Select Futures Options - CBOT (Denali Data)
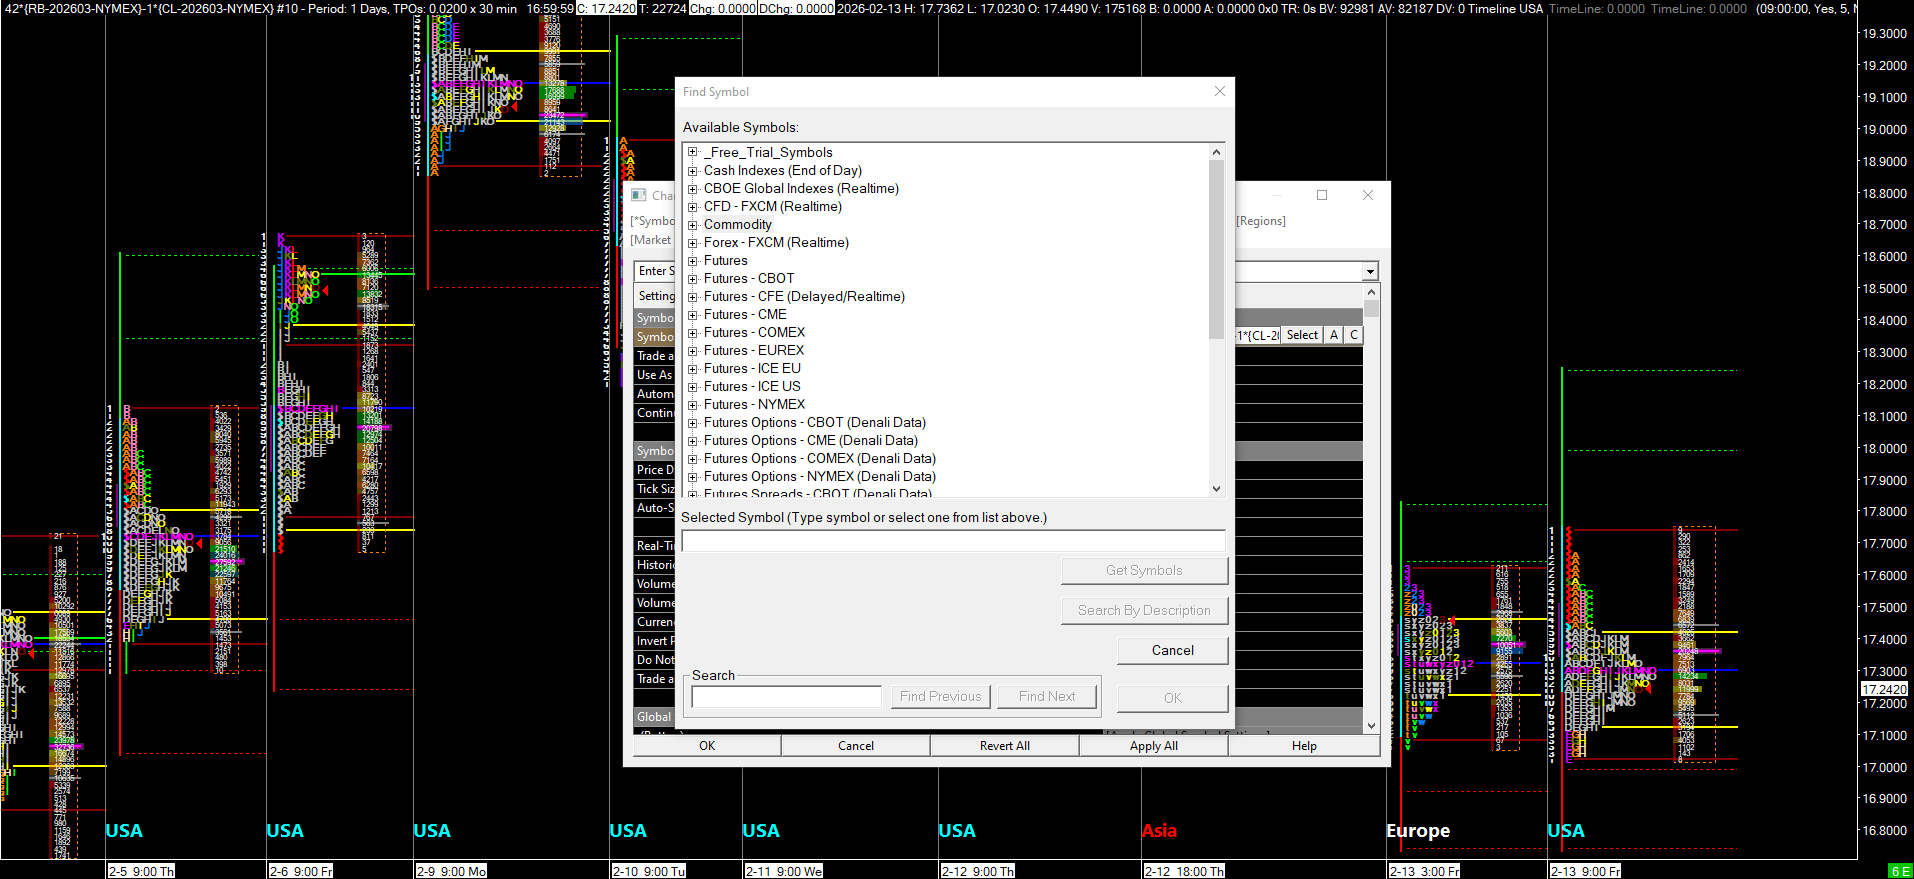The width and height of the screenshot is (1914, 879). [x=815, y=422]
